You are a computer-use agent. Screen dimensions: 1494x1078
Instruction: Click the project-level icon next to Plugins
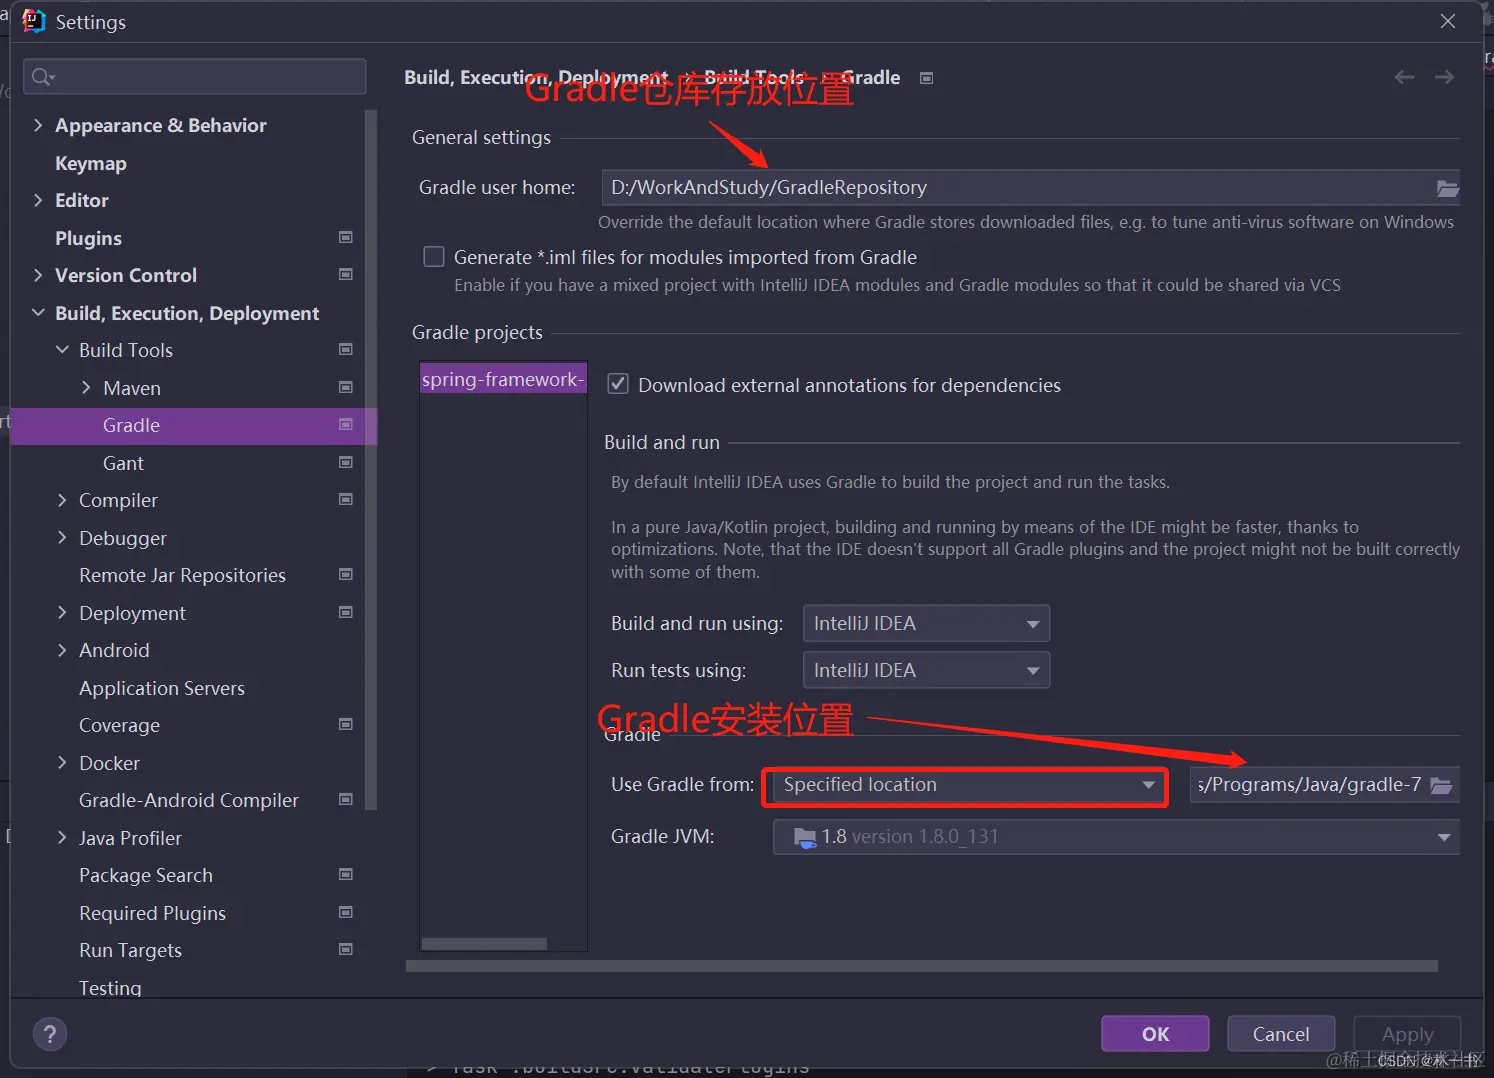(x=346, y=237)
